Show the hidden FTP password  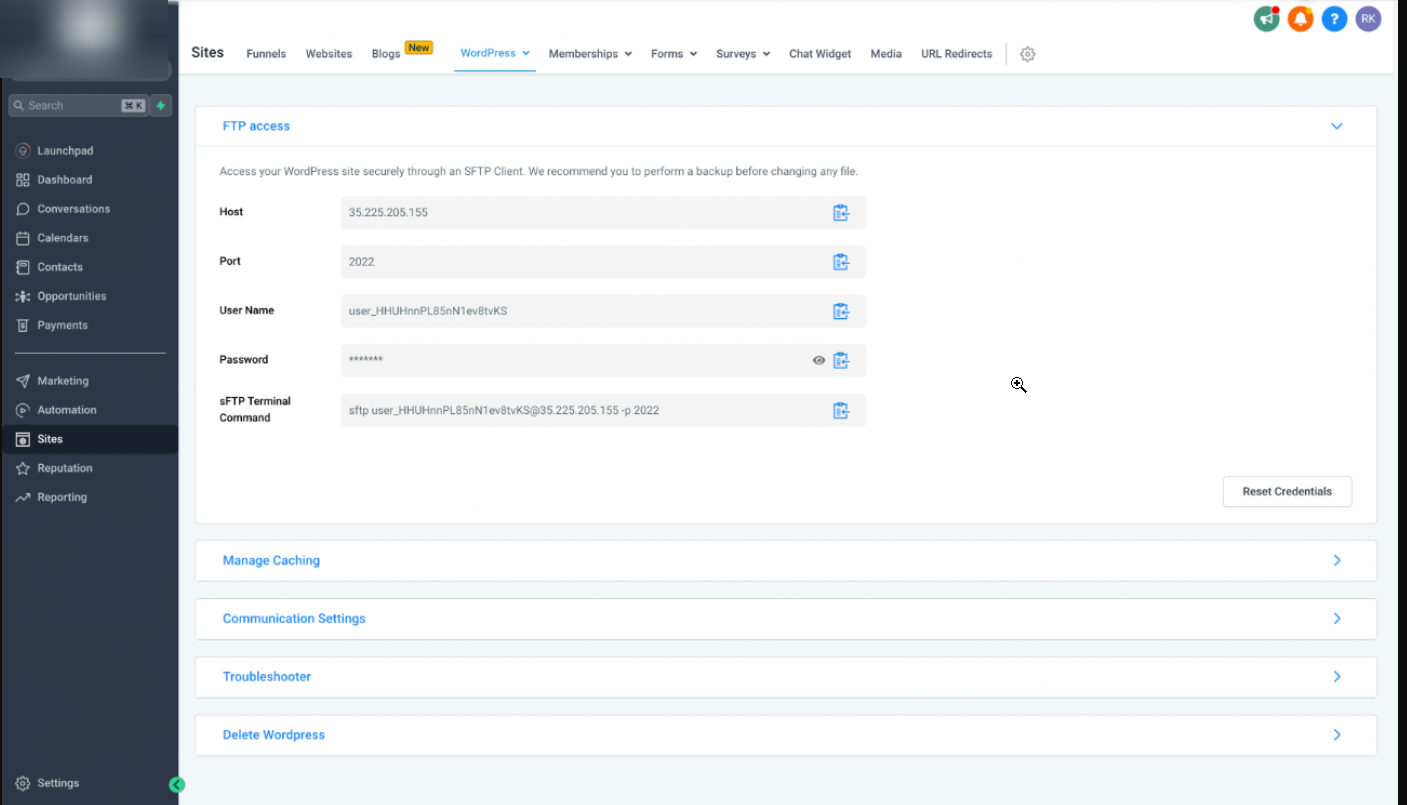(x=819, y=360)
